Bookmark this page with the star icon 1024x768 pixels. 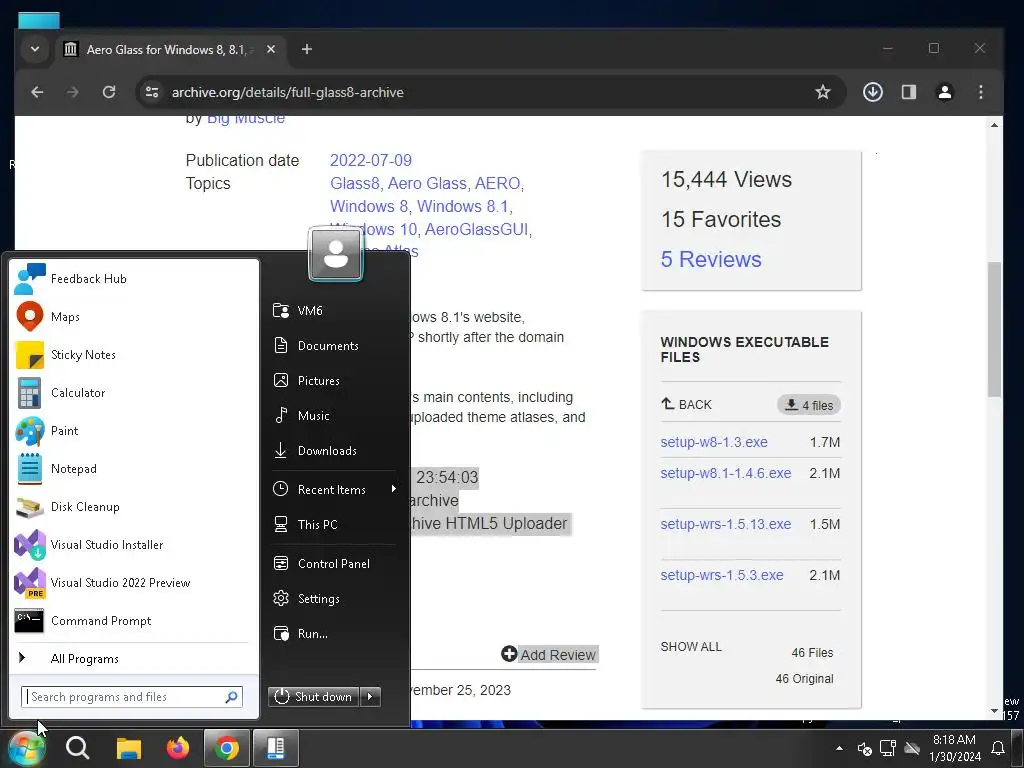pyautogui.click(x=823, y=92)
